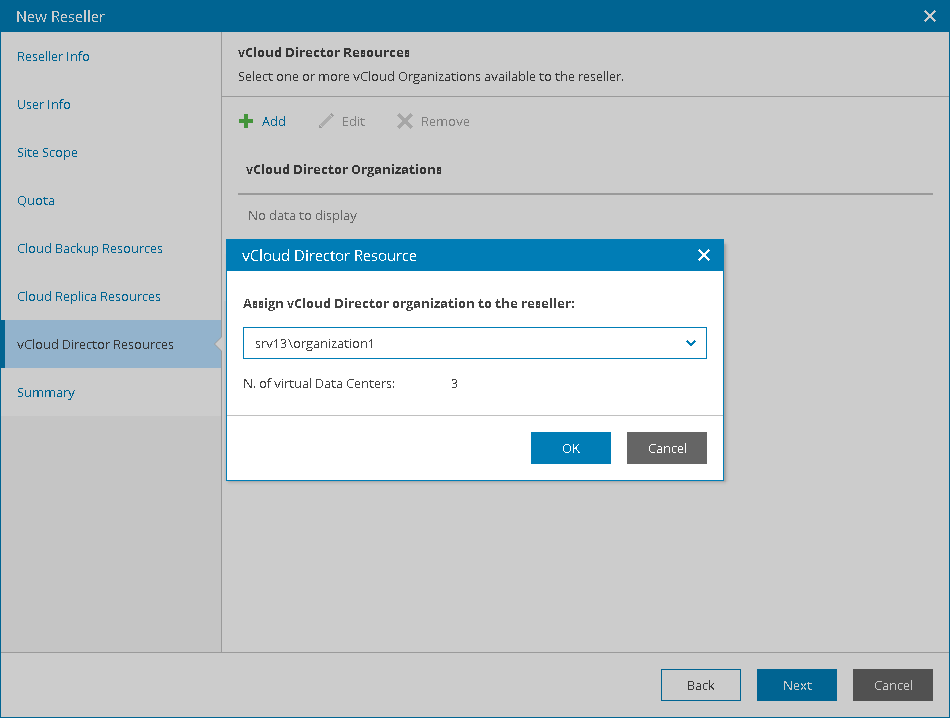Go to Cloud Replica Resources step

89,297
